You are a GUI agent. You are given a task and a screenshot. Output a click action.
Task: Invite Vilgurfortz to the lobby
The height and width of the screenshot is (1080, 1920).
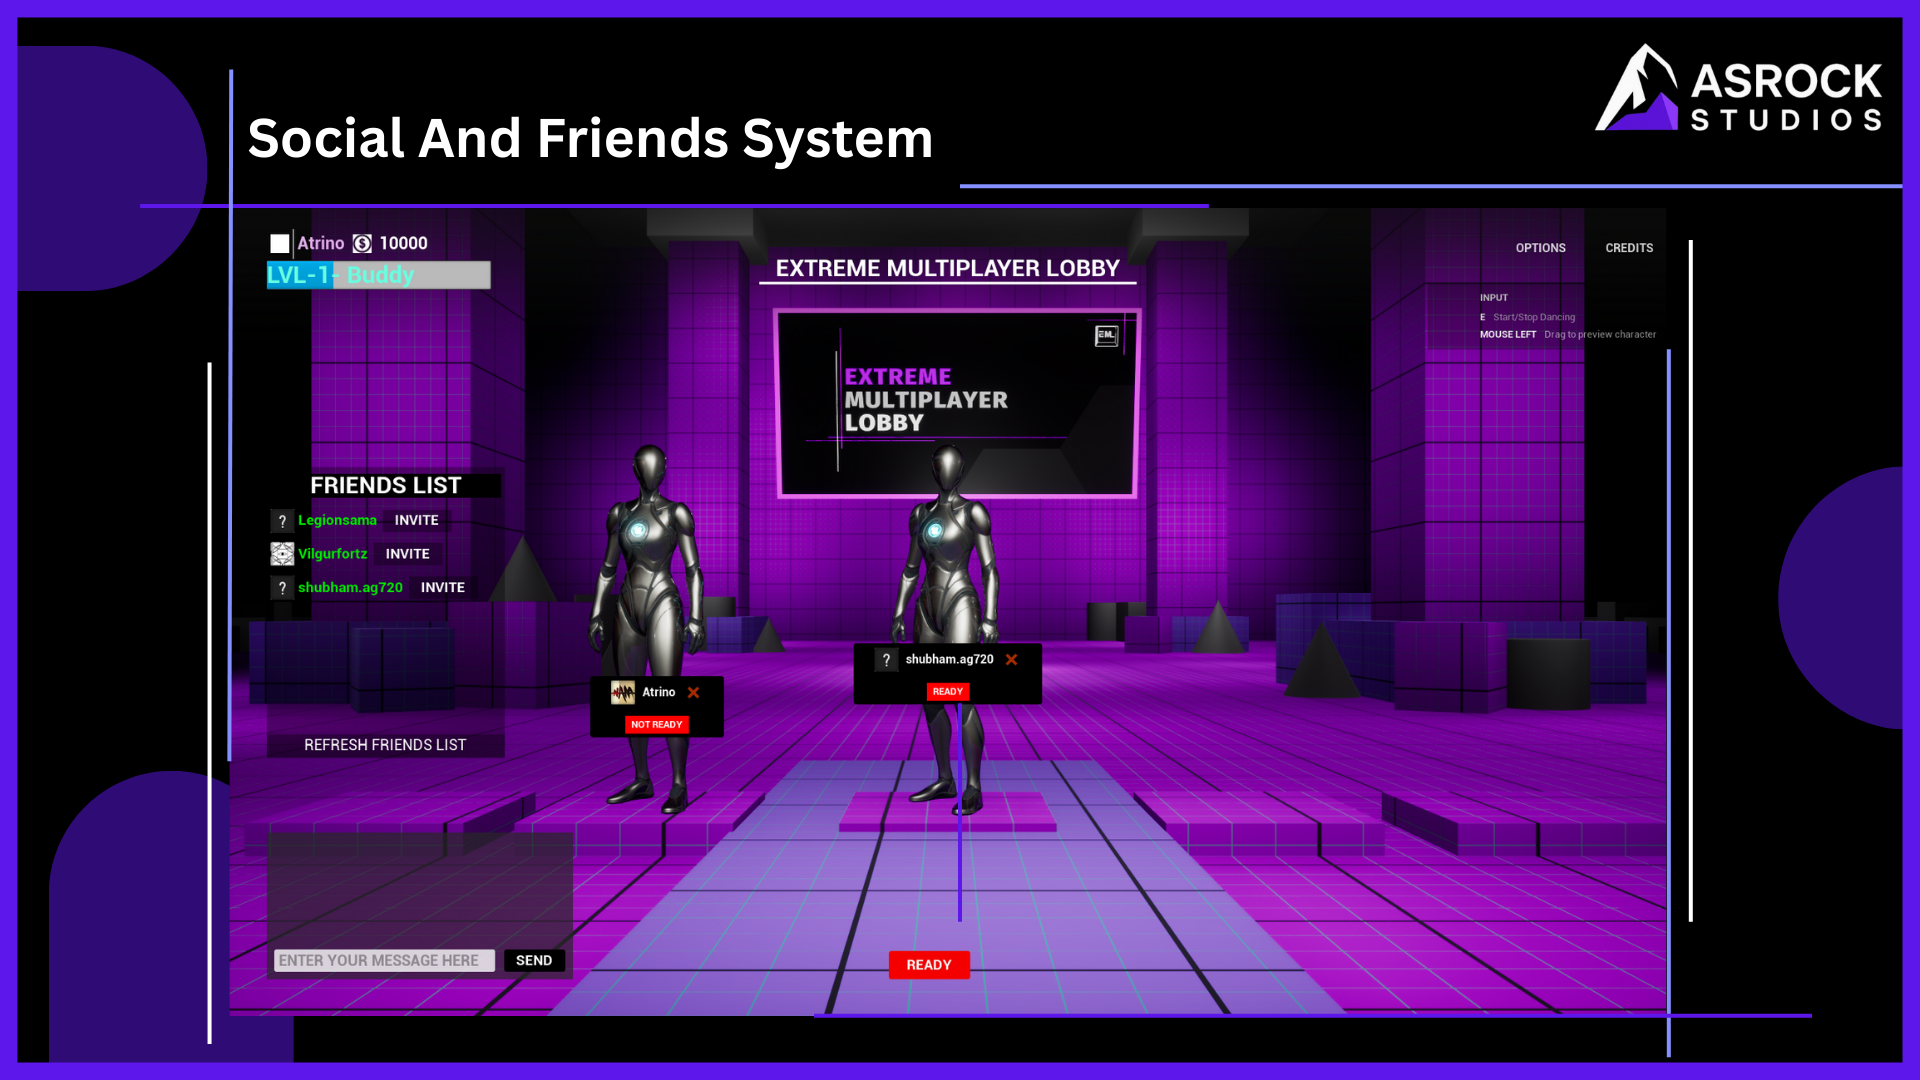[408, 553]
